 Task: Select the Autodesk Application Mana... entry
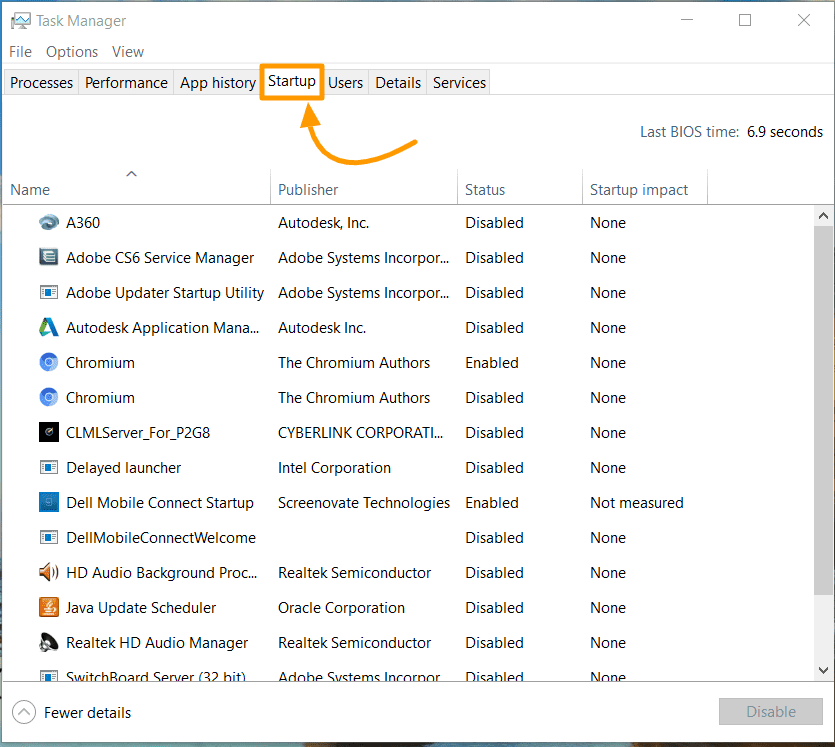tap(162, 327)
